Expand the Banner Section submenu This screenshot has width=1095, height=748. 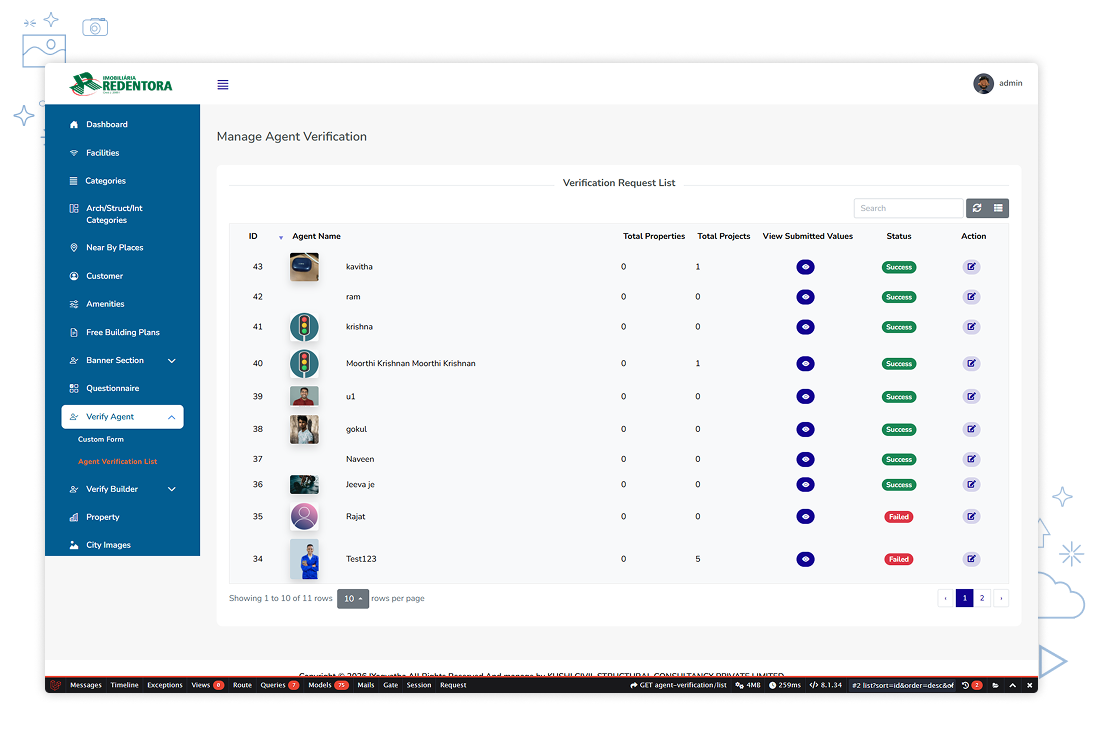[x=122, y=360]
